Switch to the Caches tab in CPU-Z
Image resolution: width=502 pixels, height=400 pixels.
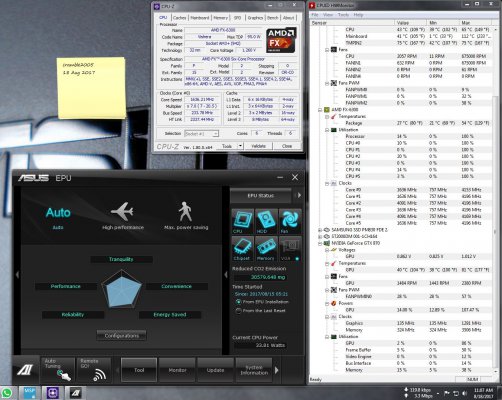(179, 18)
